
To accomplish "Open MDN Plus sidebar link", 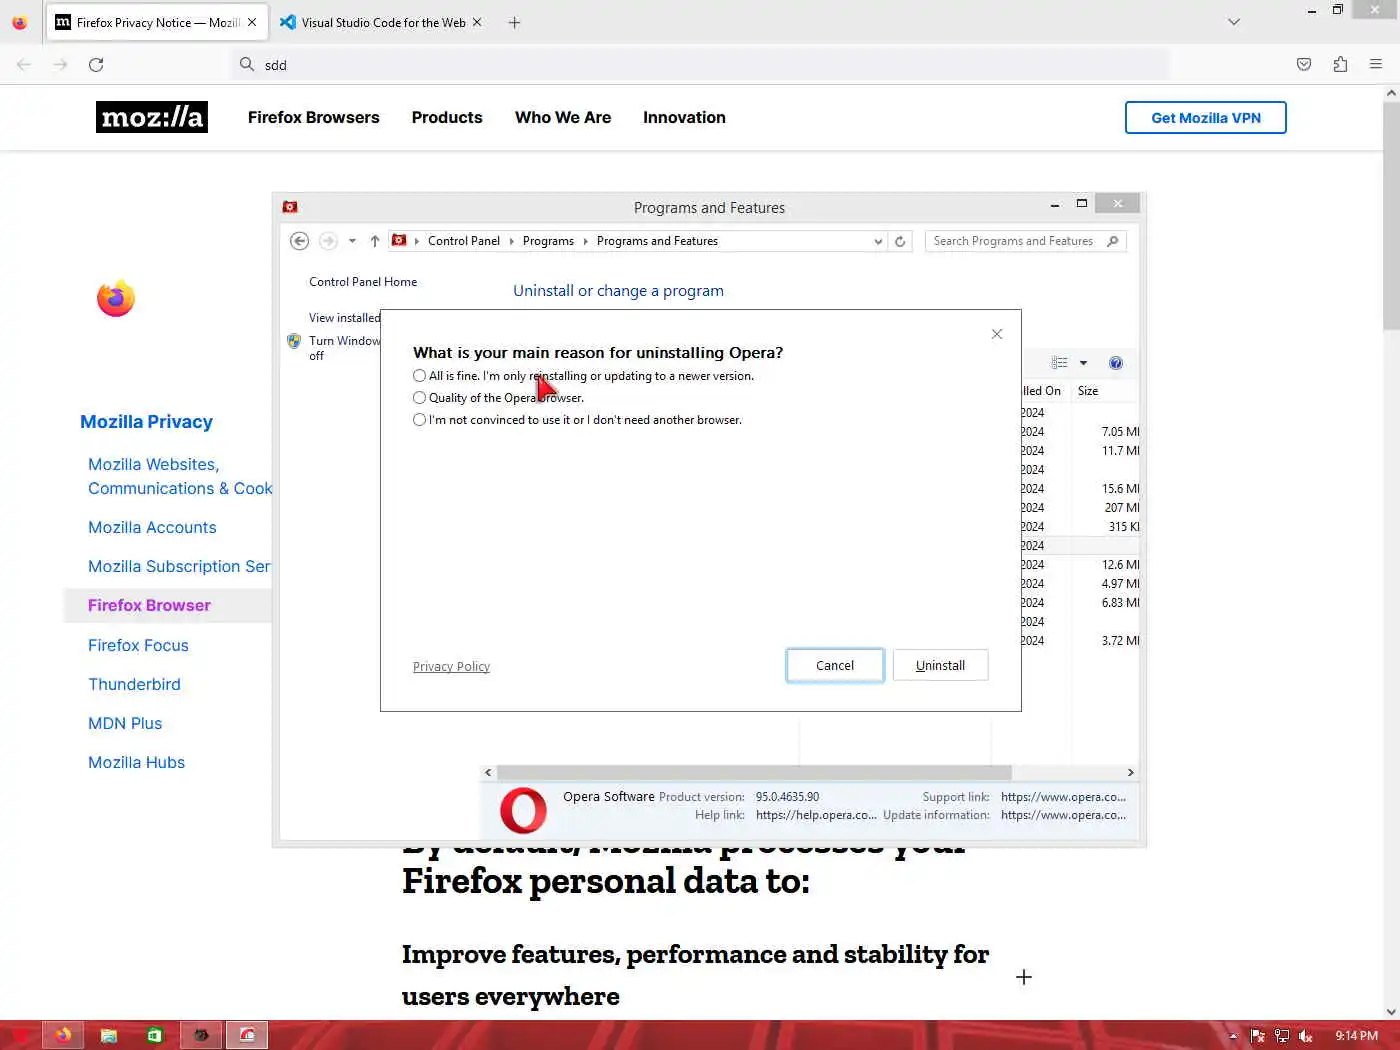I will [x=125, y=723].
